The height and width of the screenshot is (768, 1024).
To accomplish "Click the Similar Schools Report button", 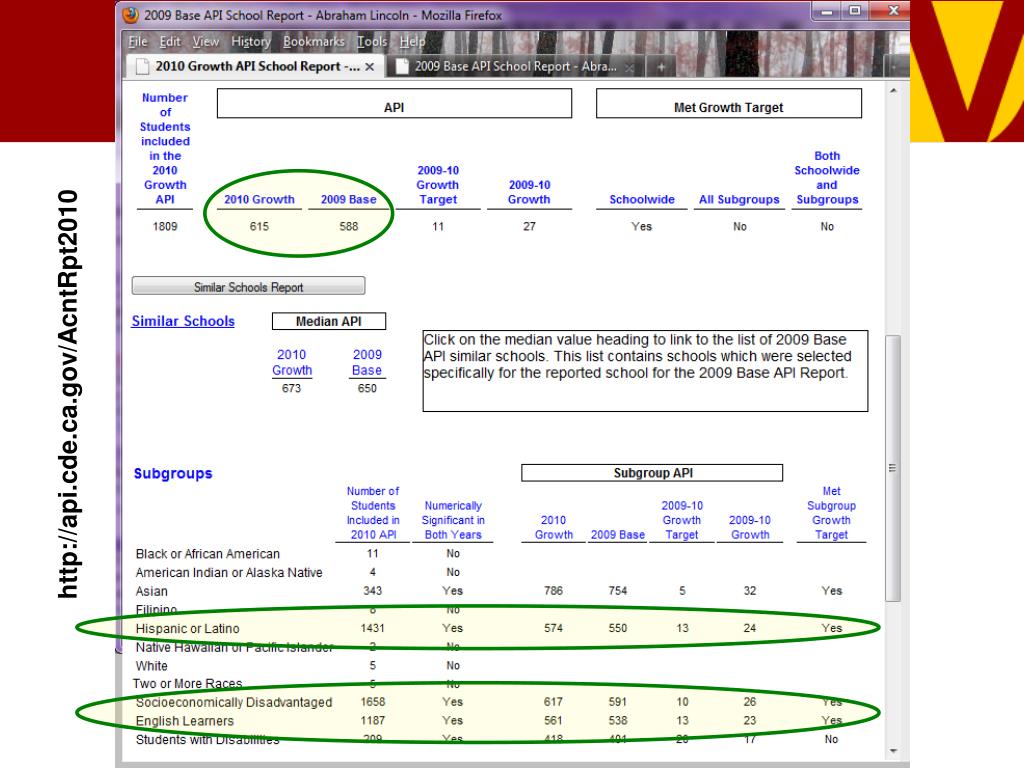I will click(x=248, y=287).
